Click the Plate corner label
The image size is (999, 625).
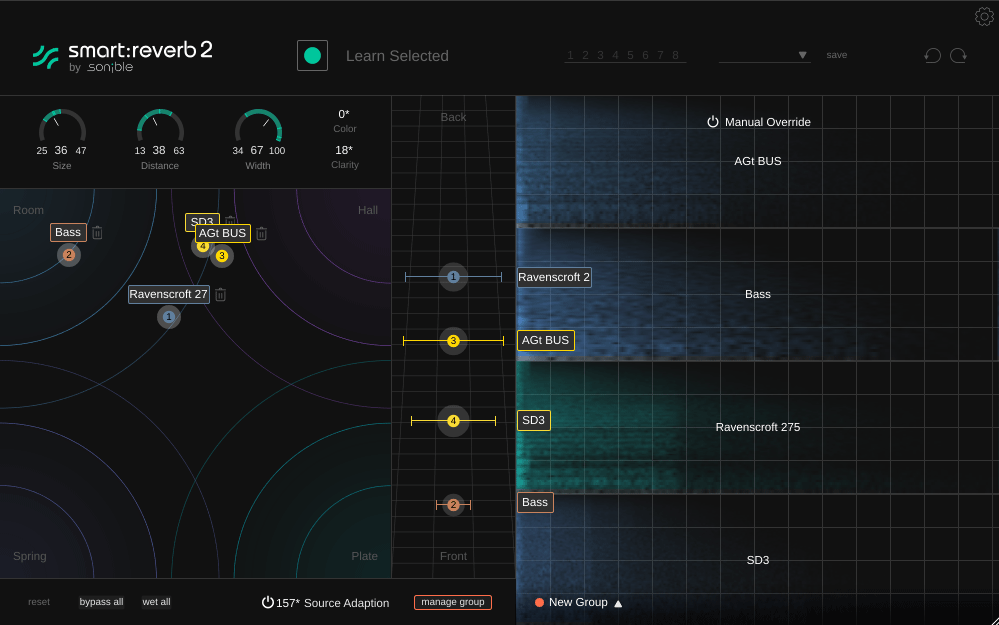(x=364, y=556)
